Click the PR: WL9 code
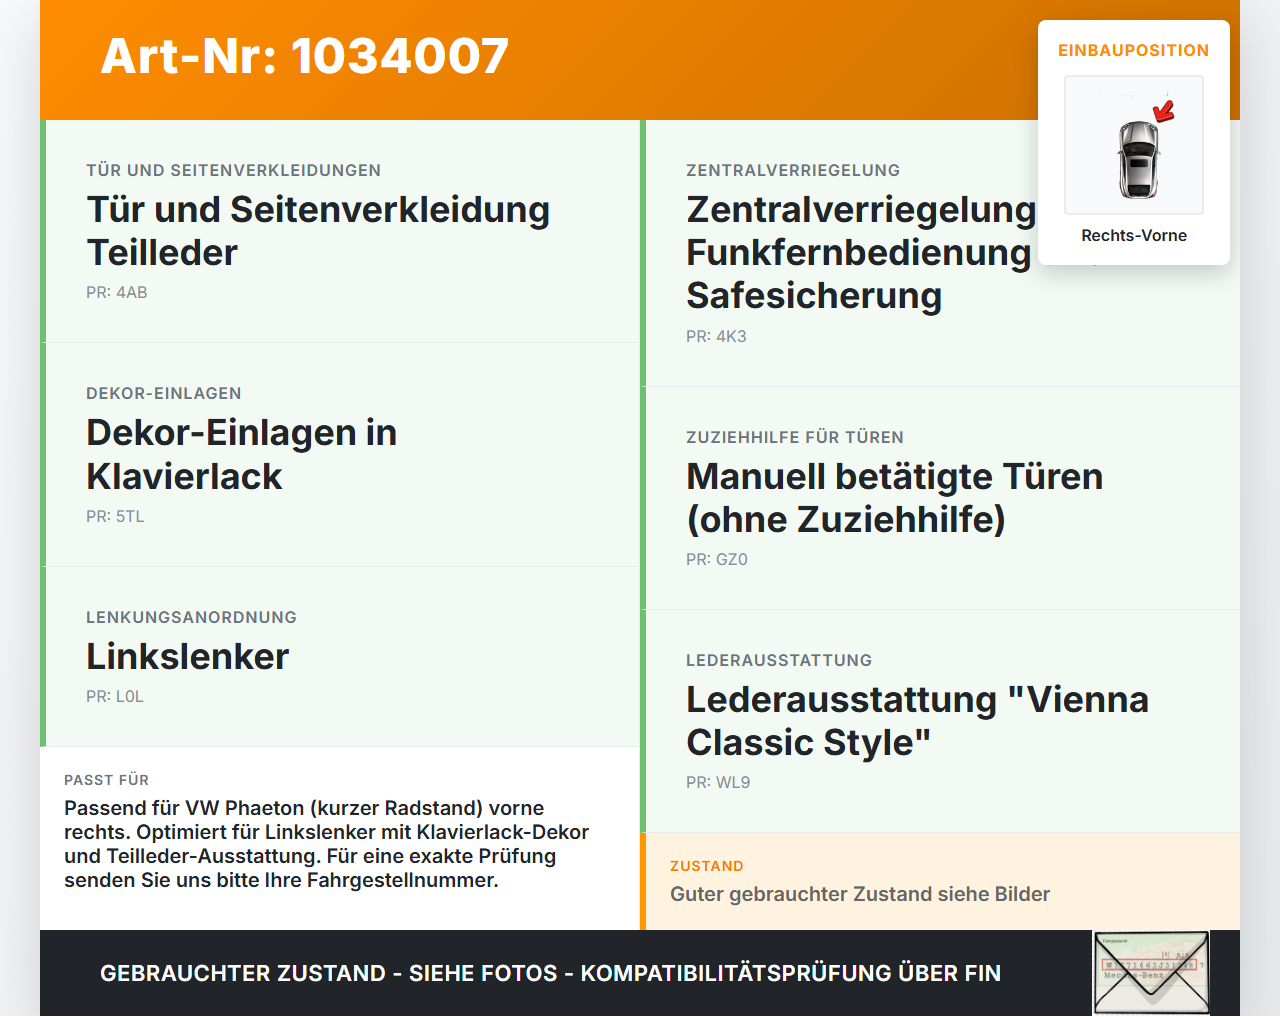The height and width of the screenshot is (1017, 1280). click(x=718, y=783)
